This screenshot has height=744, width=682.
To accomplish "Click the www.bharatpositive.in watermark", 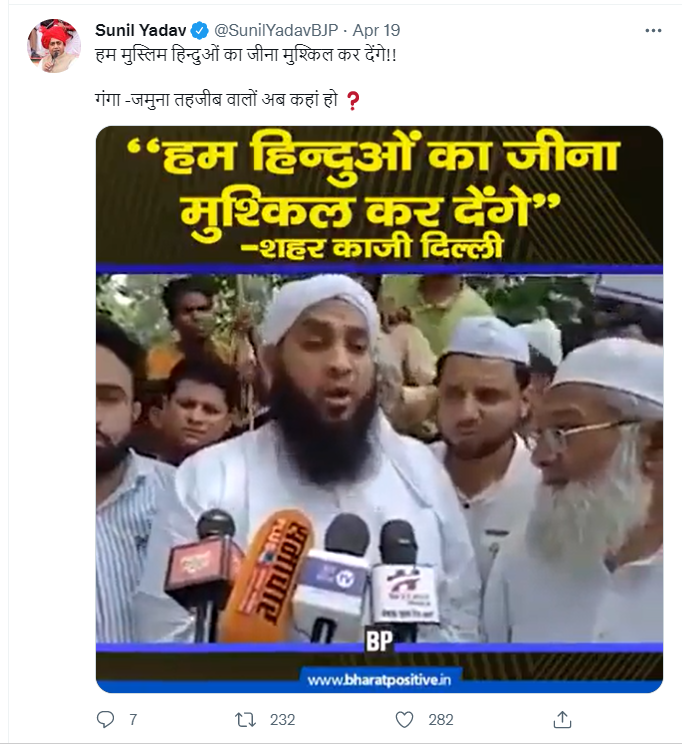I will tap(379, 680).
